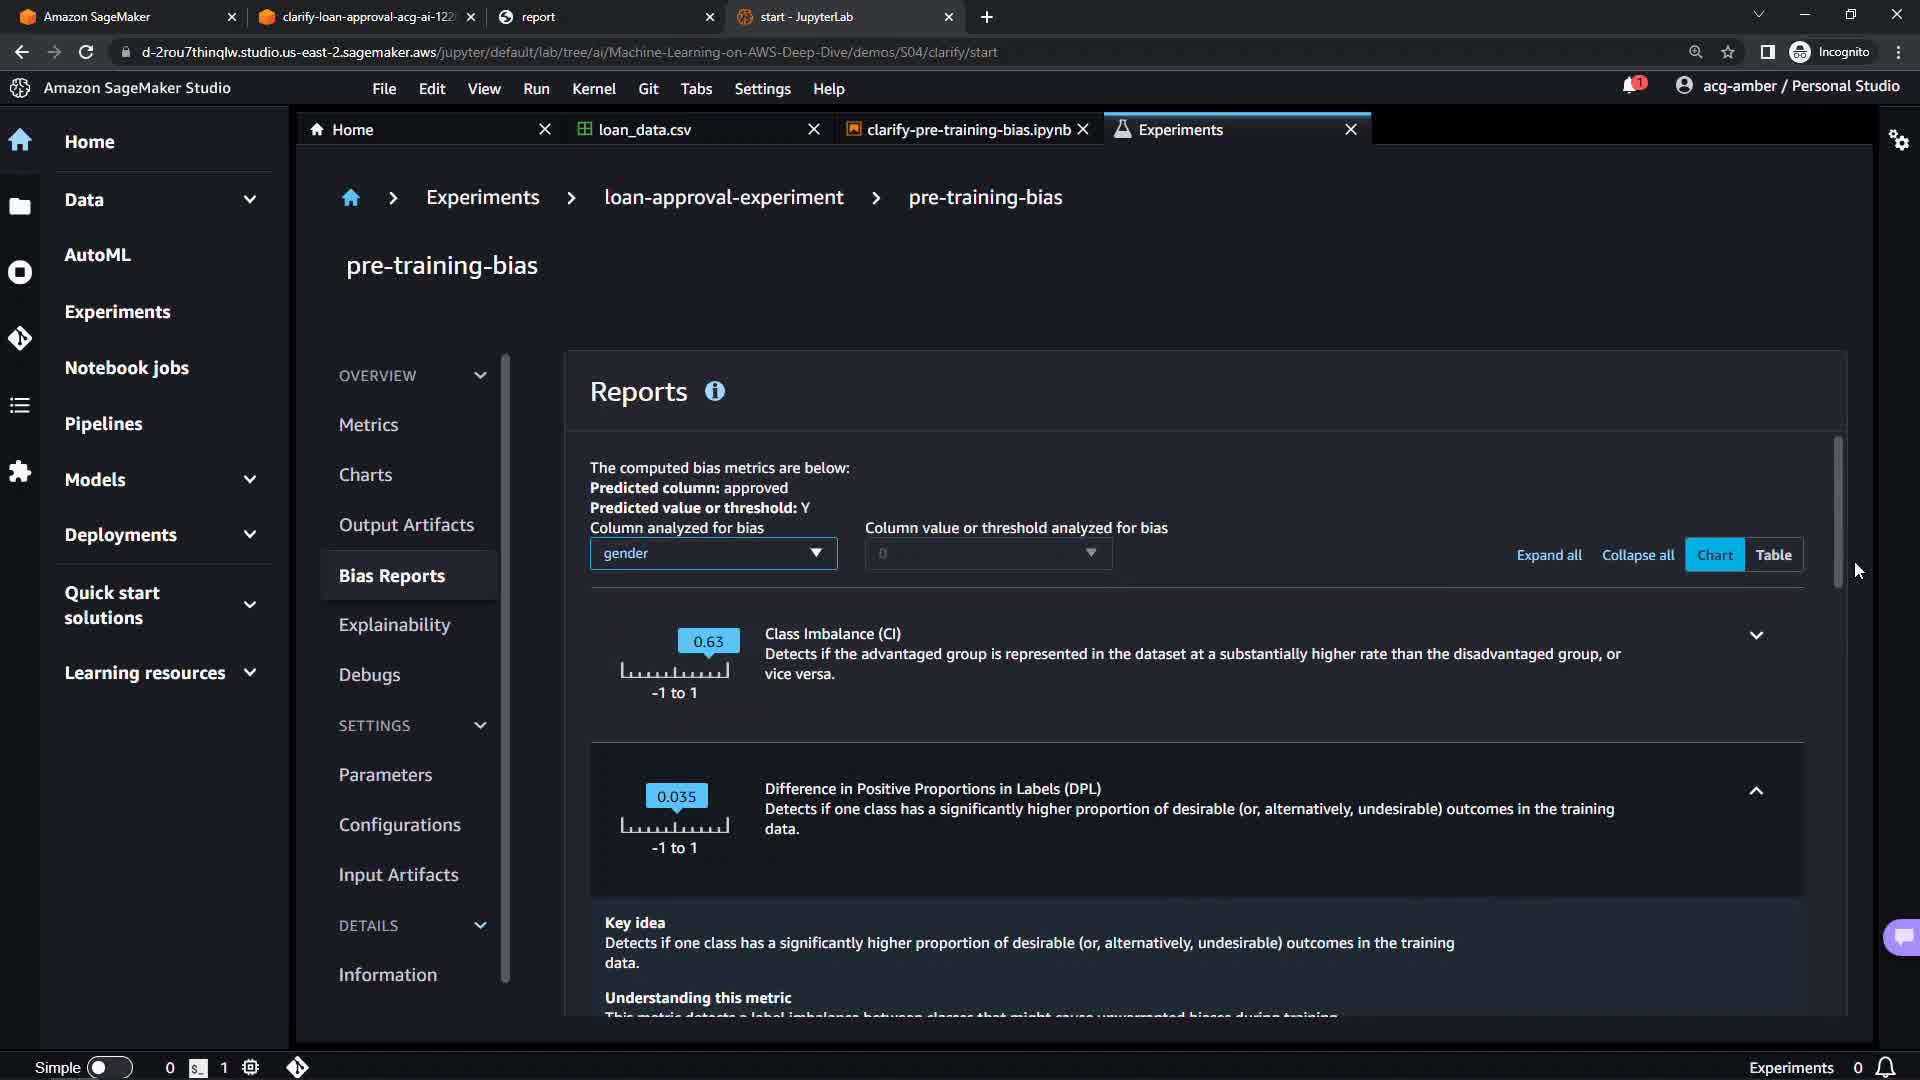Click the Reports info icon
1920x1080 pixels.
[714, 391]
